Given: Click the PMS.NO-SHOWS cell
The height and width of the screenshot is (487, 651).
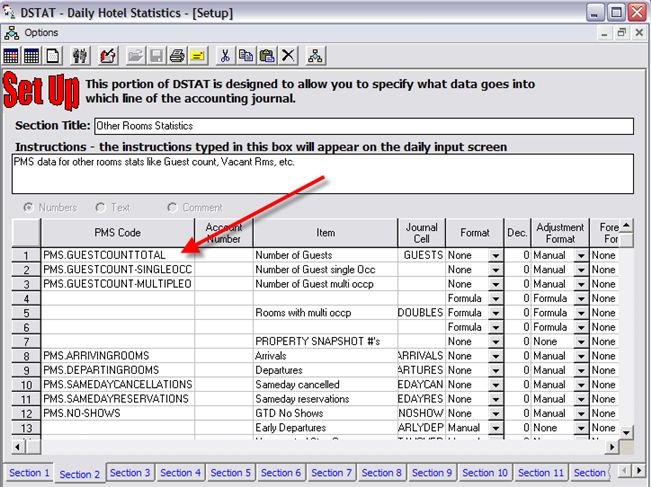Looking at the screenshot, I should (118, 414).
